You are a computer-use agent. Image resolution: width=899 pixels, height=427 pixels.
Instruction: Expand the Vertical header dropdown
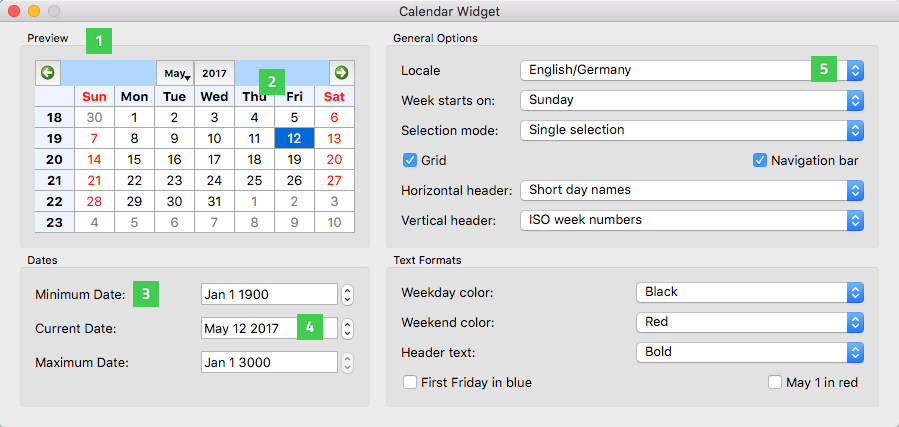pos(691,220)
